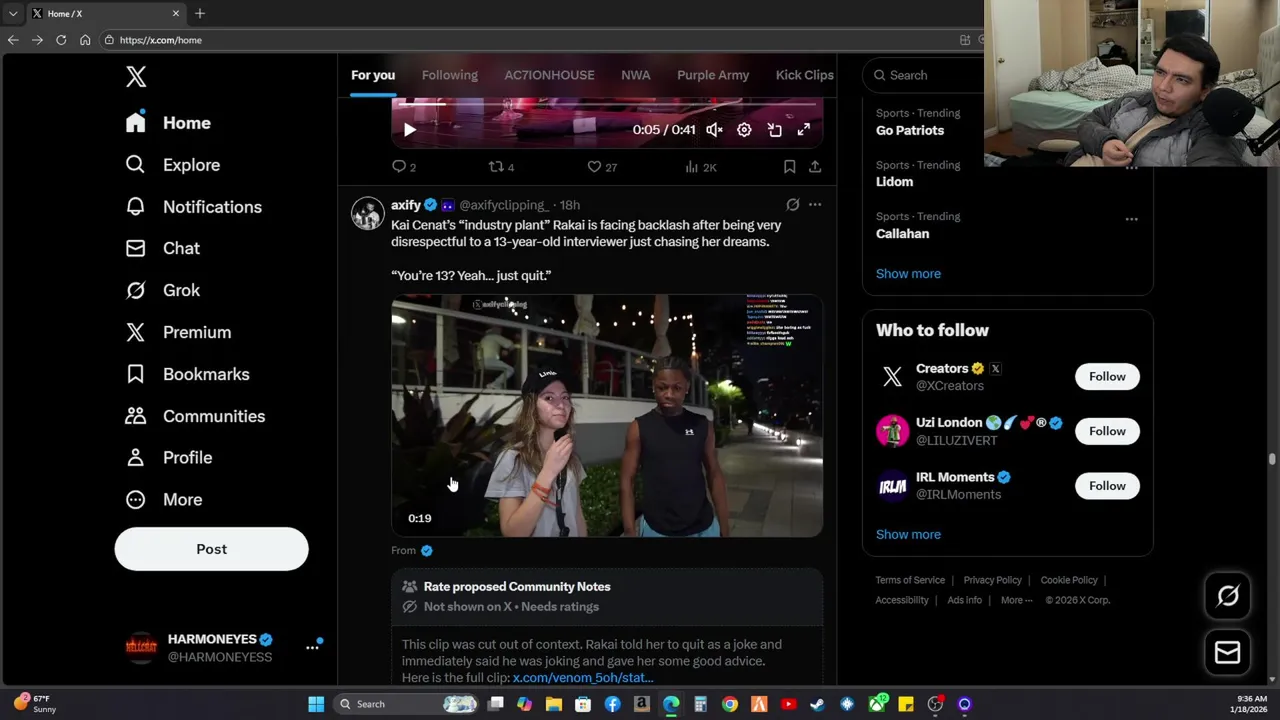1280x720 pixels.
Task: Reload the page in the browser
Action: tap(61, 40)
